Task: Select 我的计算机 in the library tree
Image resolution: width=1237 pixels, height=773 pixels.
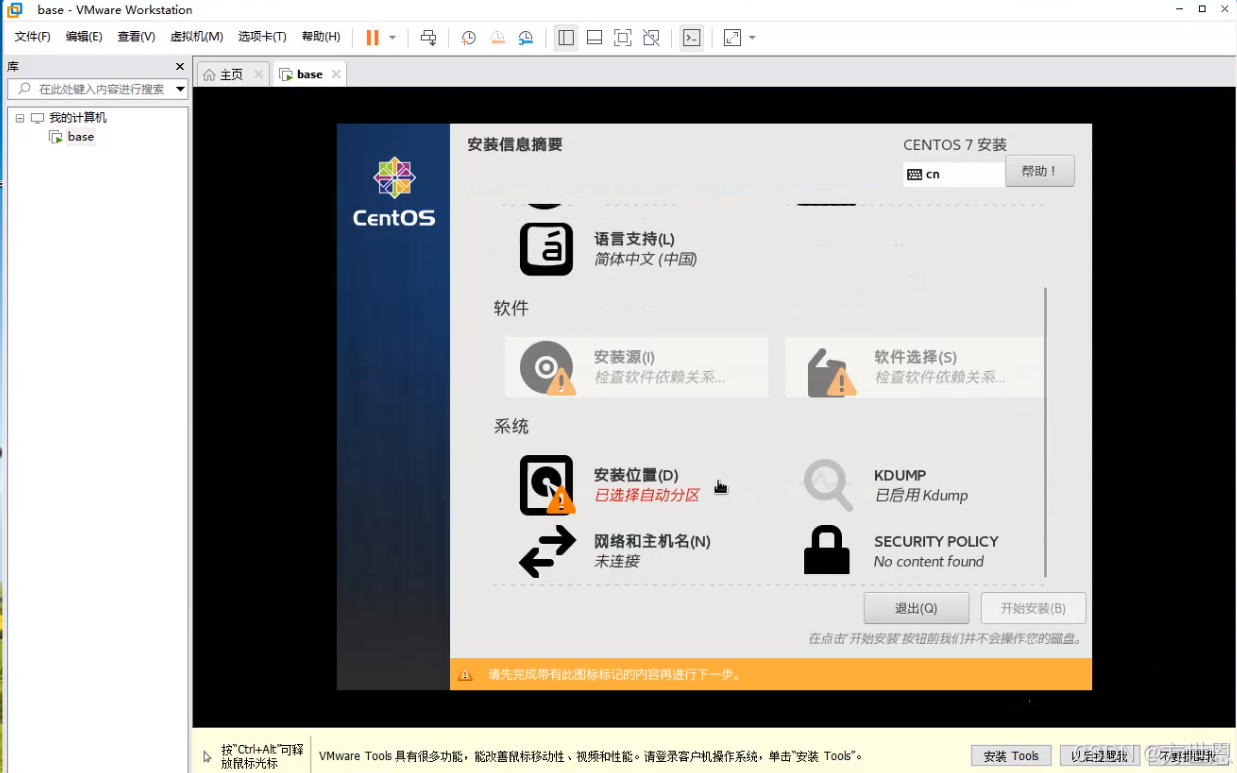Action: (78, 118)
